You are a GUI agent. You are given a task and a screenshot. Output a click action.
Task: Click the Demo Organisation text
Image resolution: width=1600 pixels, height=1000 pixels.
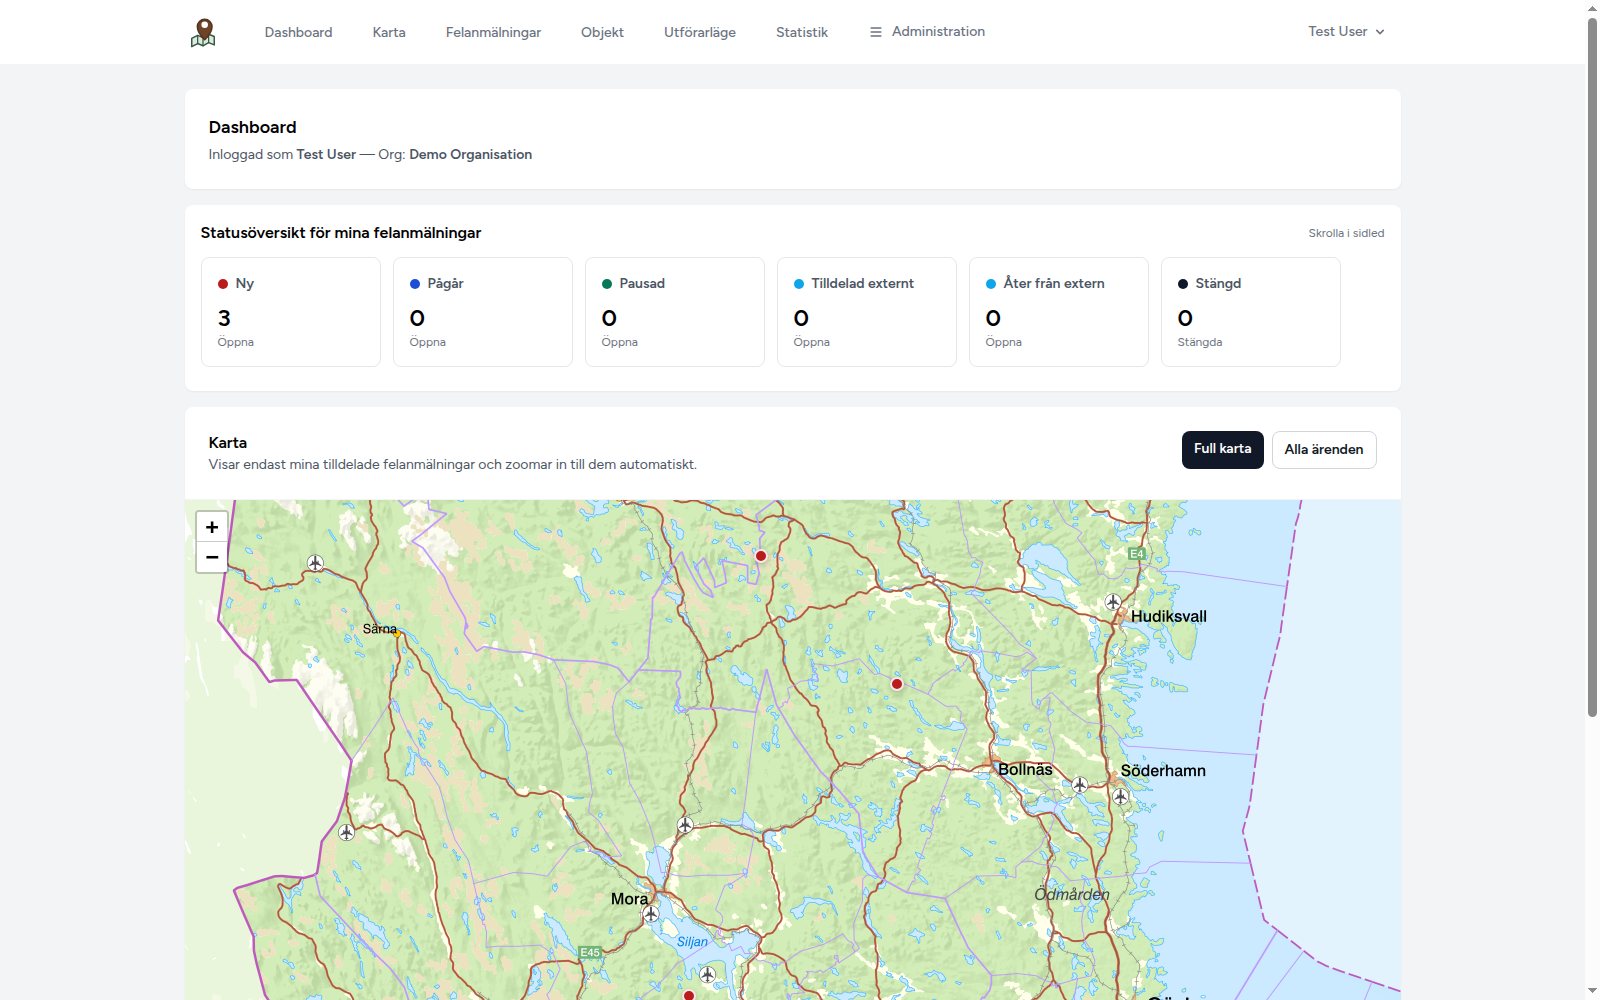click(x=470, y=154)
